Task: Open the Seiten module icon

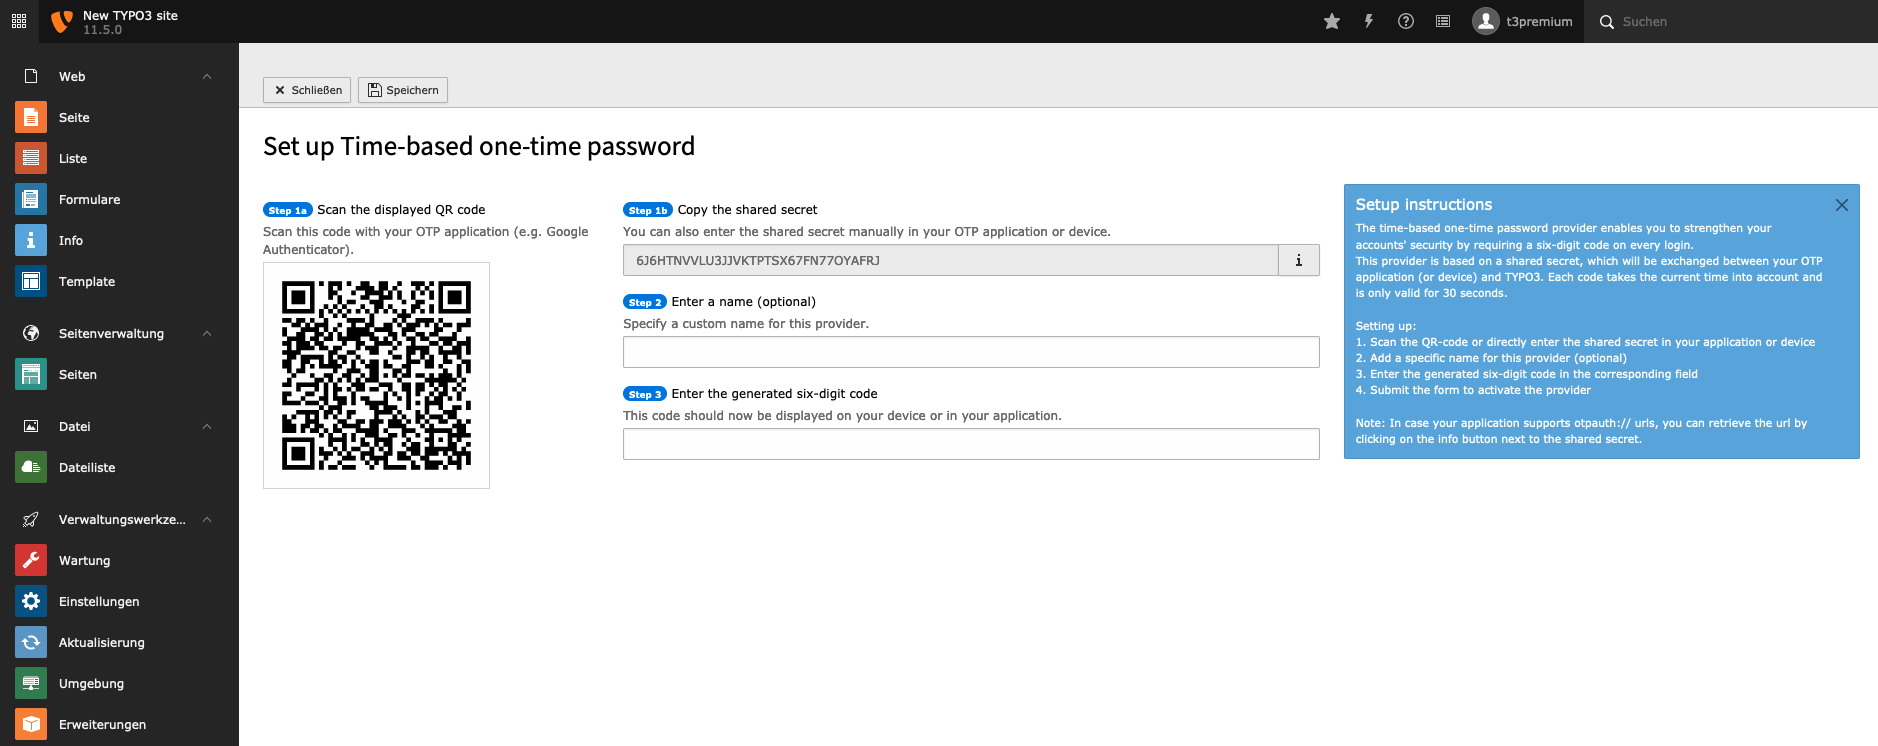Action: (x=31, y=374)
